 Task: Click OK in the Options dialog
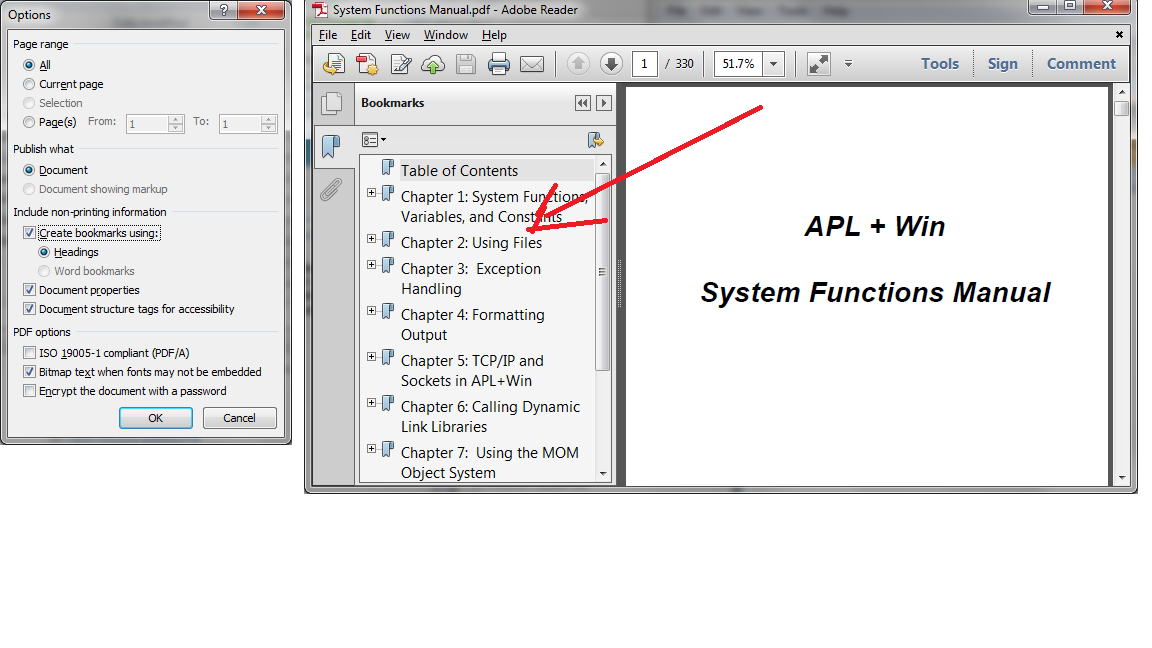156,417
